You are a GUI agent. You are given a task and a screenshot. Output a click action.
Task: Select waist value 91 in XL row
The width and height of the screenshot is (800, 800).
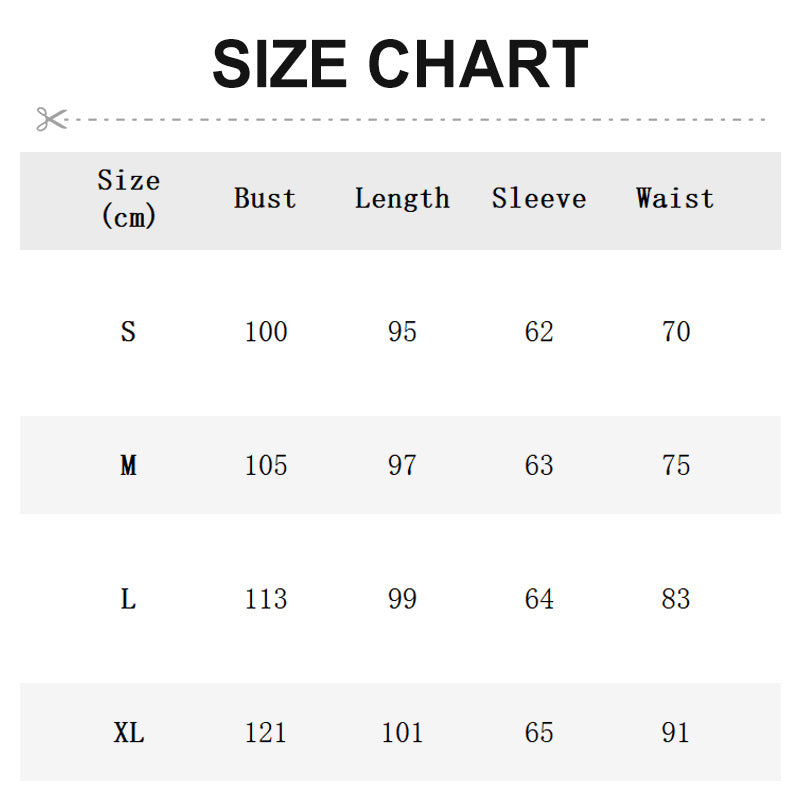(x=676, y=733)
